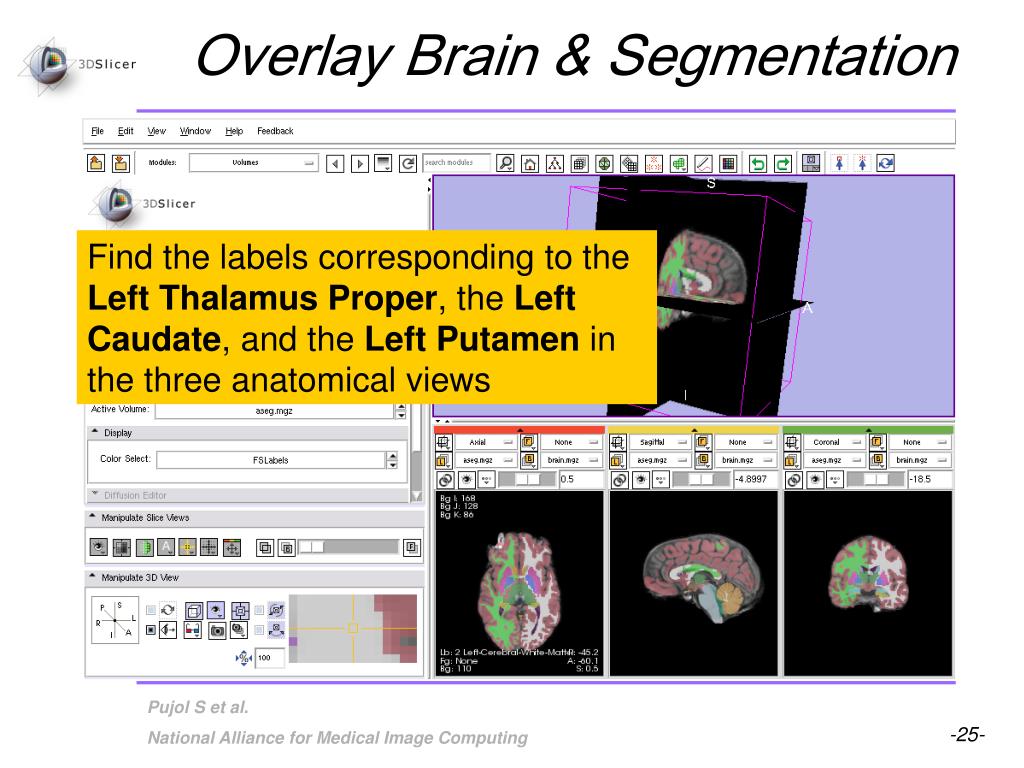Screen dimensions: 1024x768
Task: Click the green Undo arrow icon
Action: (x=758, y=163)
